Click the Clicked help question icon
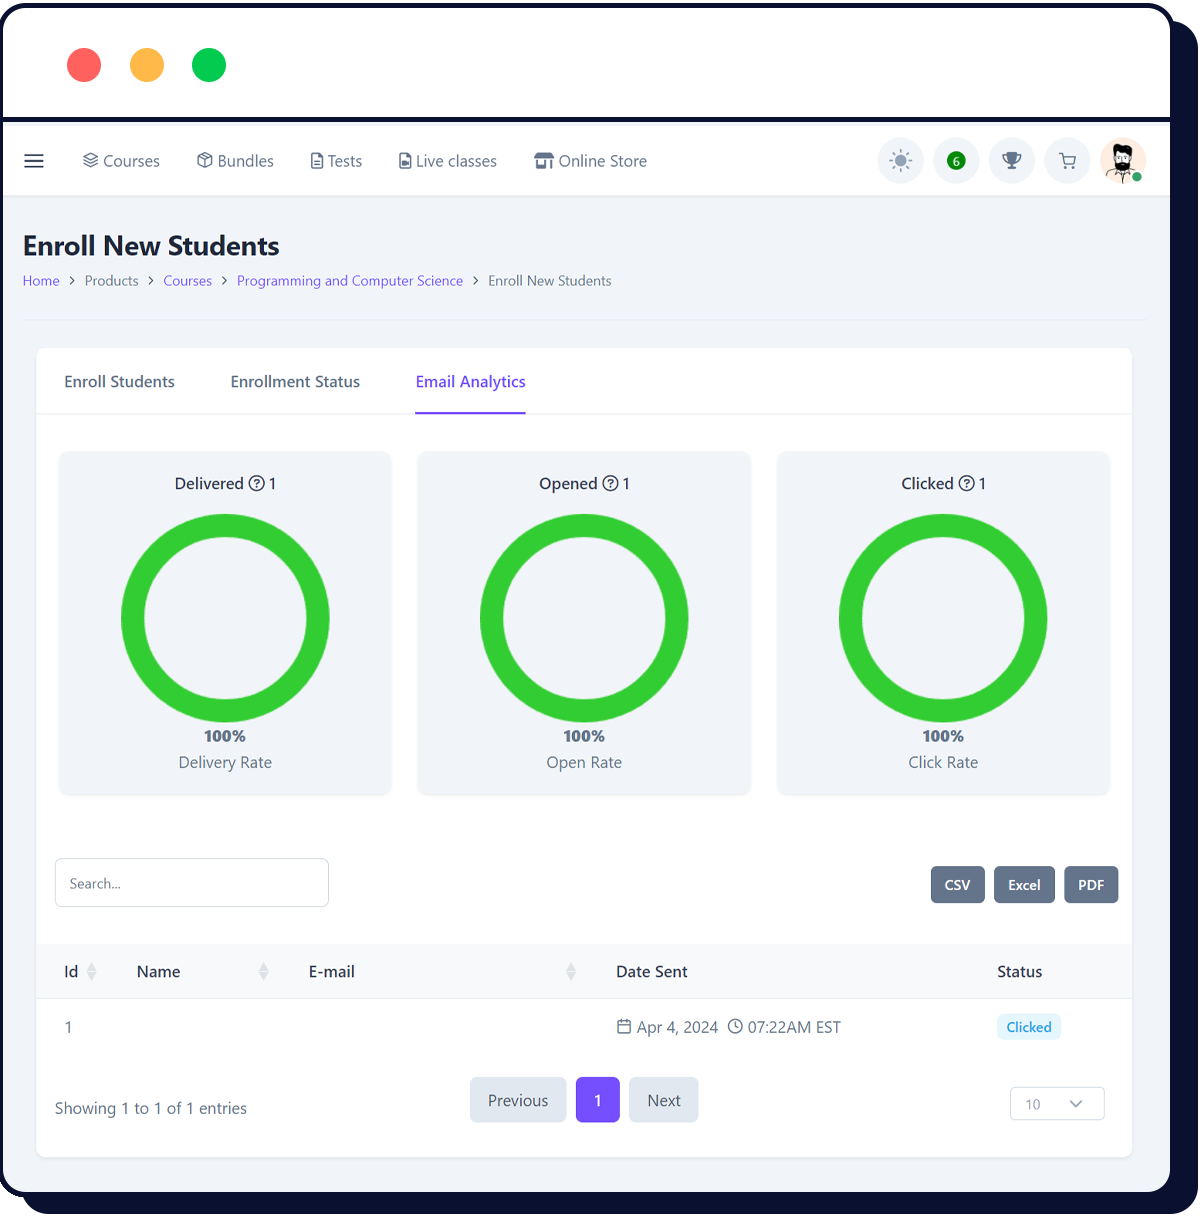 (966, 484)
